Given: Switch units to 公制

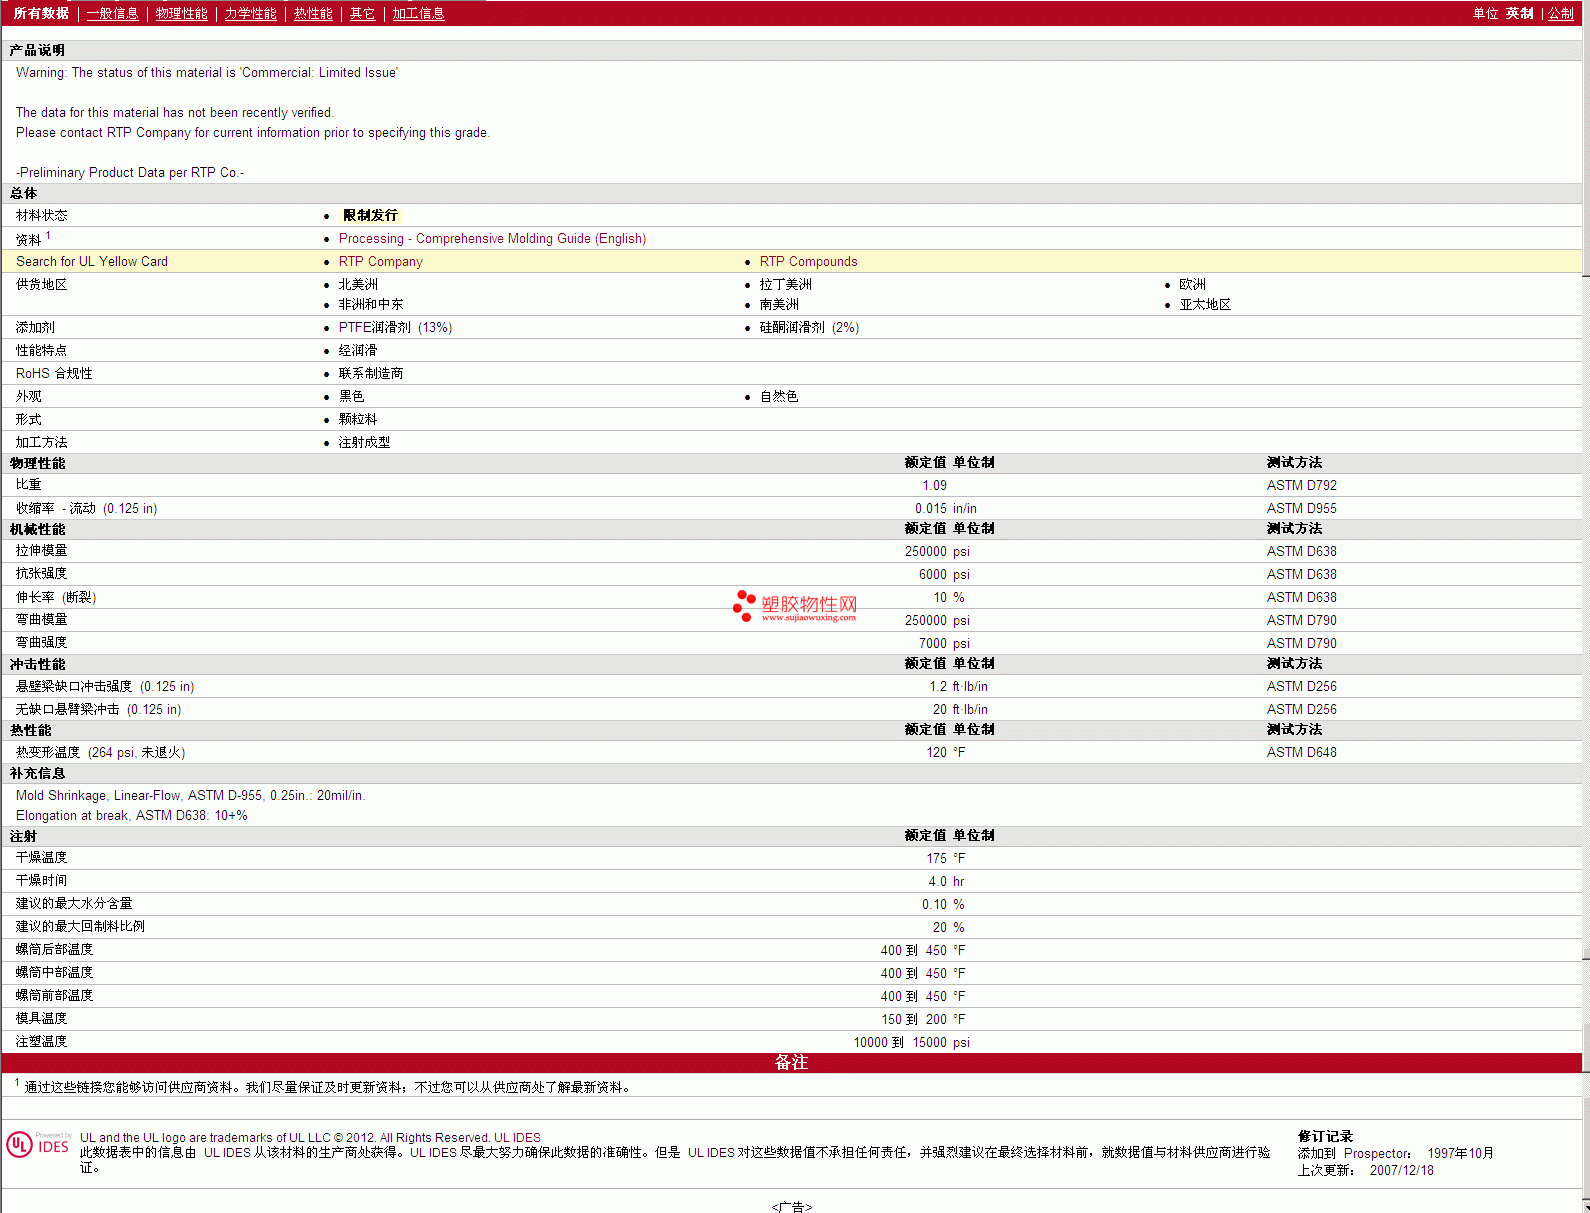Looking at the screenshot, I should [x=1561, y=13].
